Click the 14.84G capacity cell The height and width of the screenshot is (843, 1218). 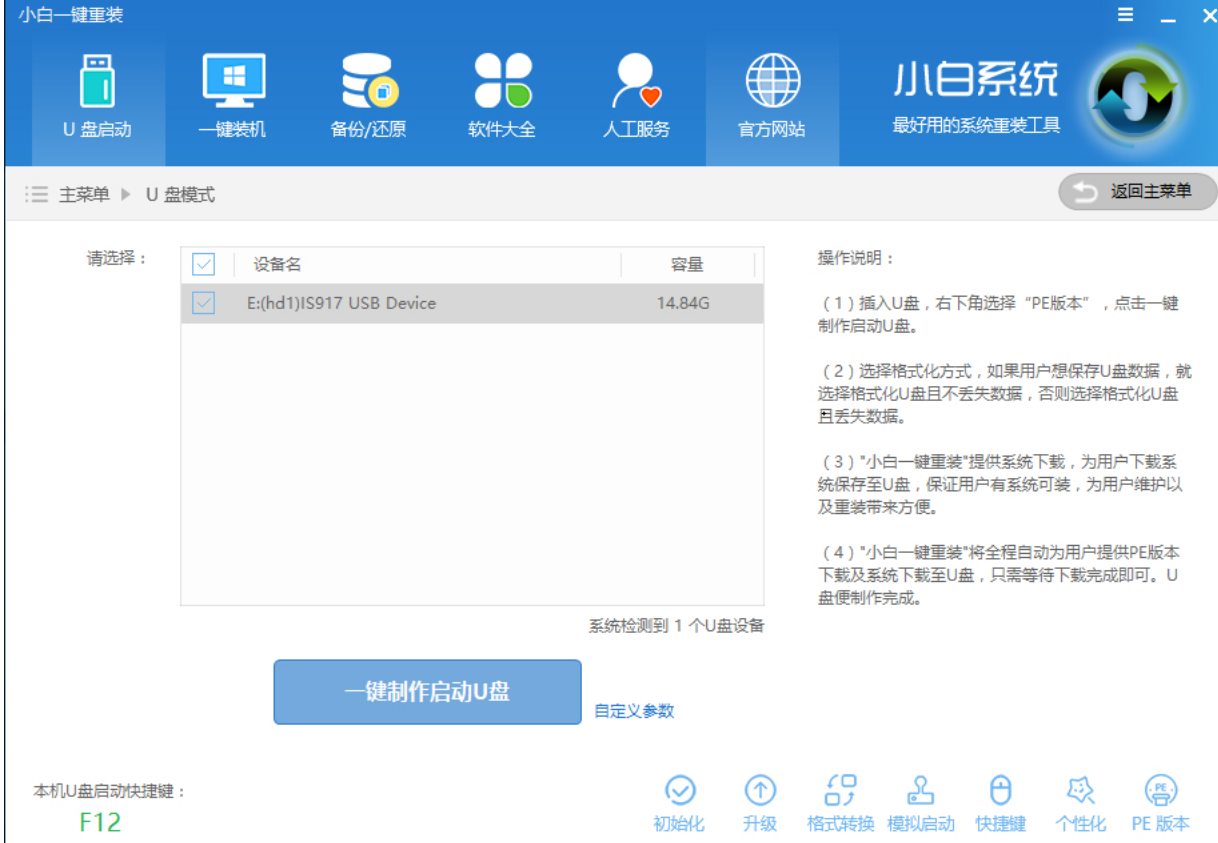click(x=683, y=303)
